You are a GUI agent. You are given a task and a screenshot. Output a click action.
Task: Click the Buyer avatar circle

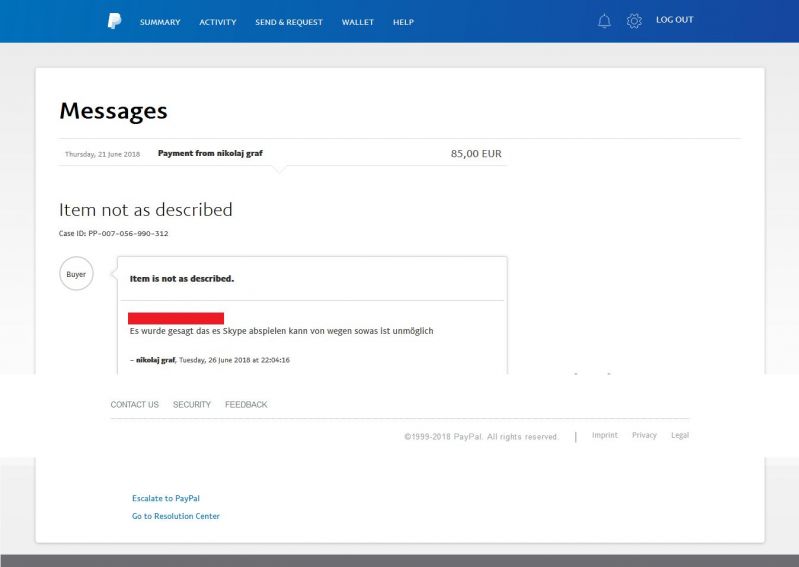point(76,274)
